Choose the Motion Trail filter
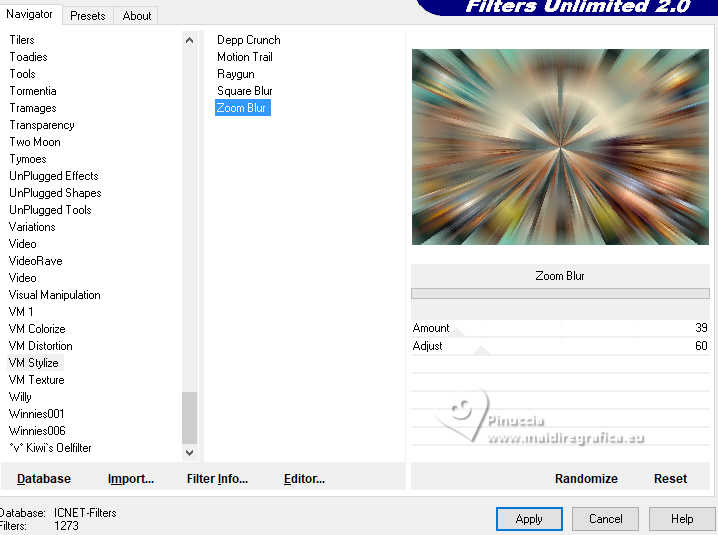 coord(245,57)
